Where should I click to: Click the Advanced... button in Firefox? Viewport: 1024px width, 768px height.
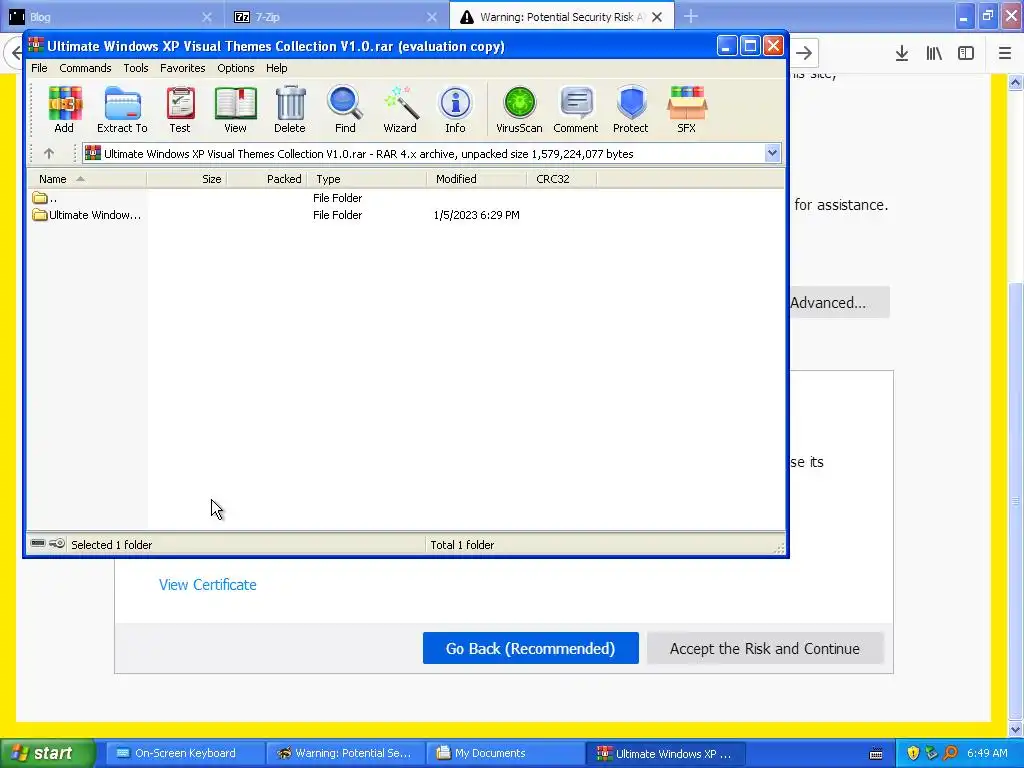coord(839,302)
